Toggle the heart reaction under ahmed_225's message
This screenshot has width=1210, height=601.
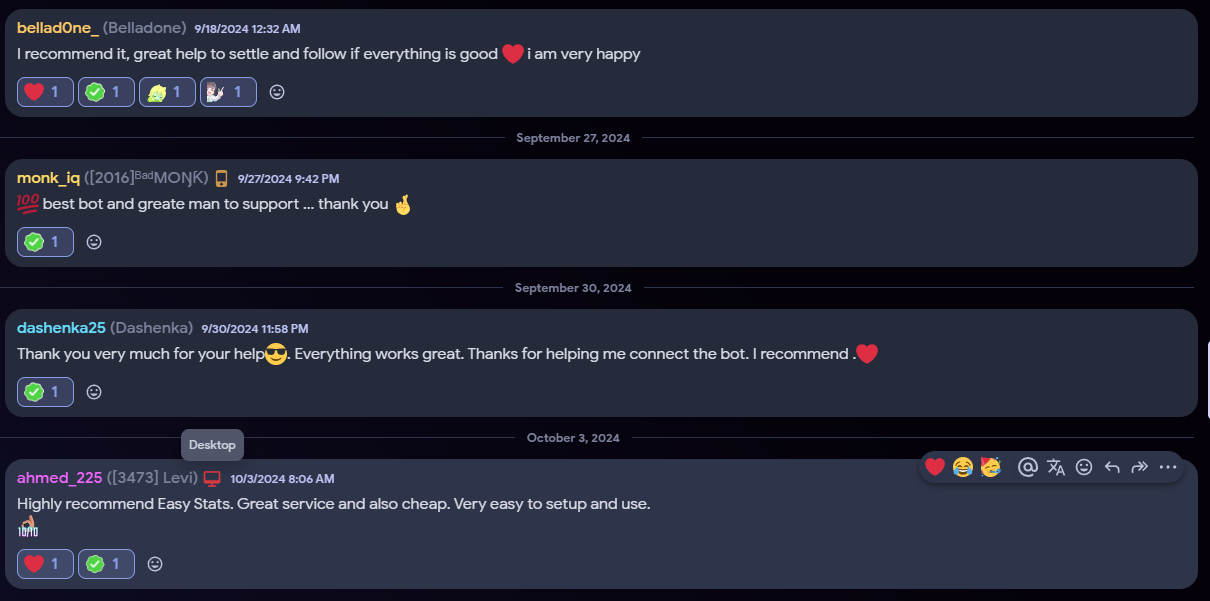pyautogui.click(x=45, y=564)
